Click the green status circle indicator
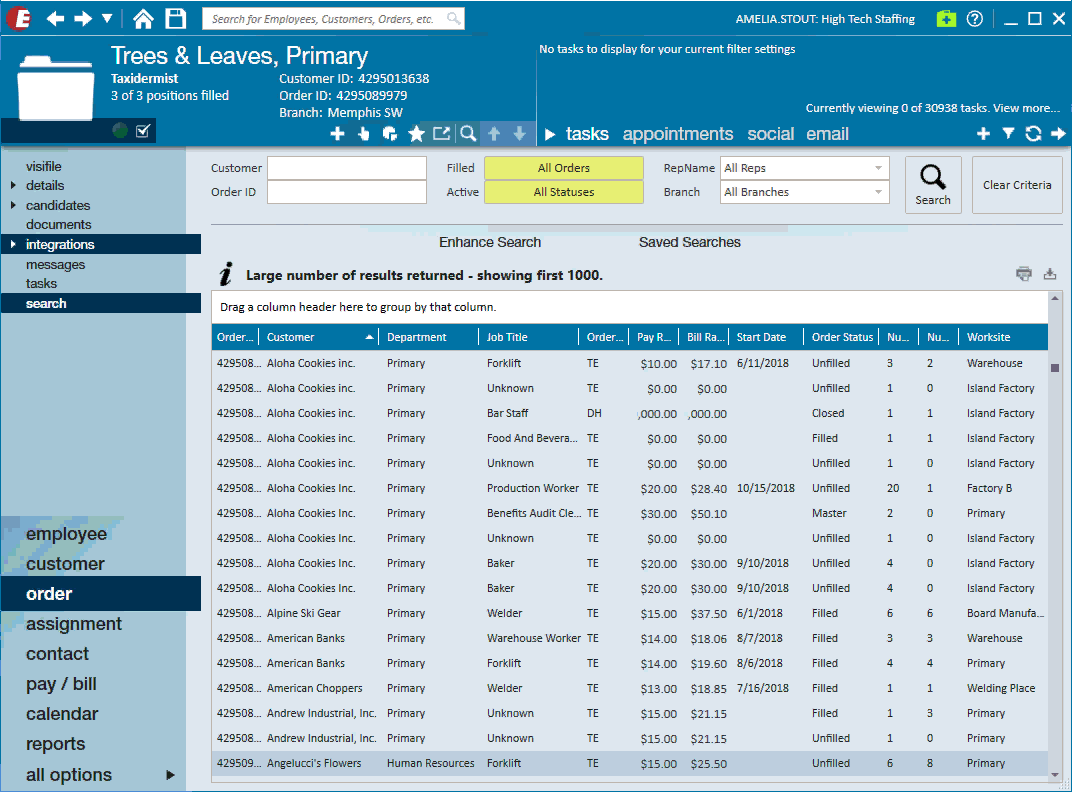This screenshot has width=1072, height=792. pos(120,131)
